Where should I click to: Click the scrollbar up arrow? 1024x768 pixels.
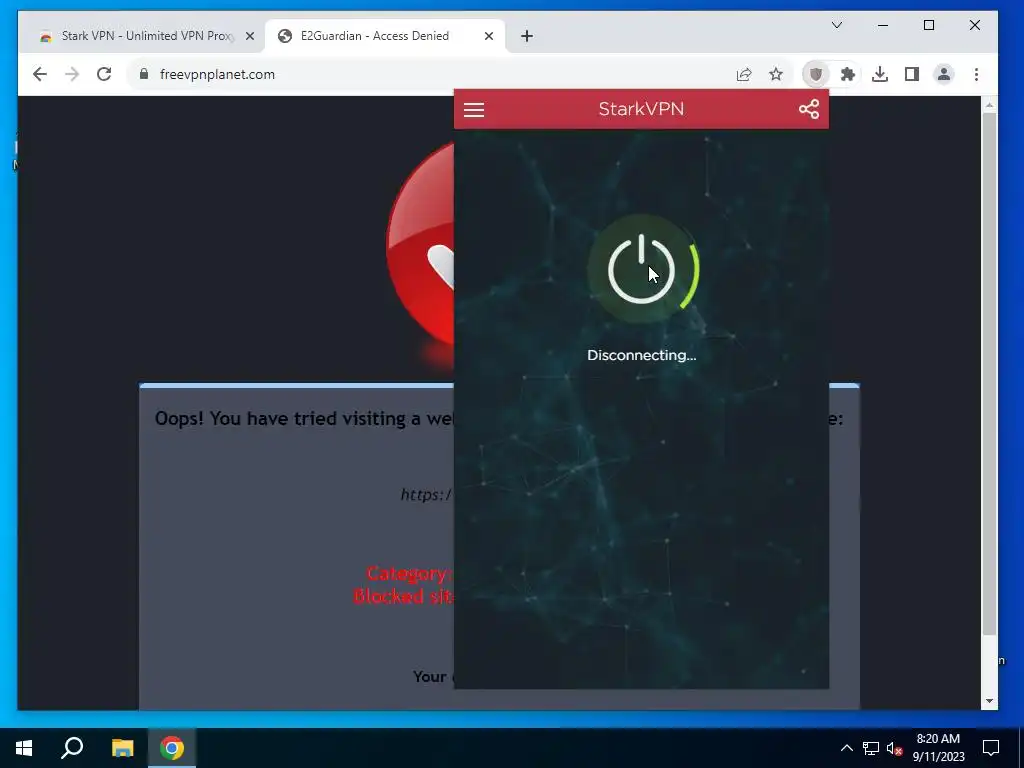click(x=989, y=104)
